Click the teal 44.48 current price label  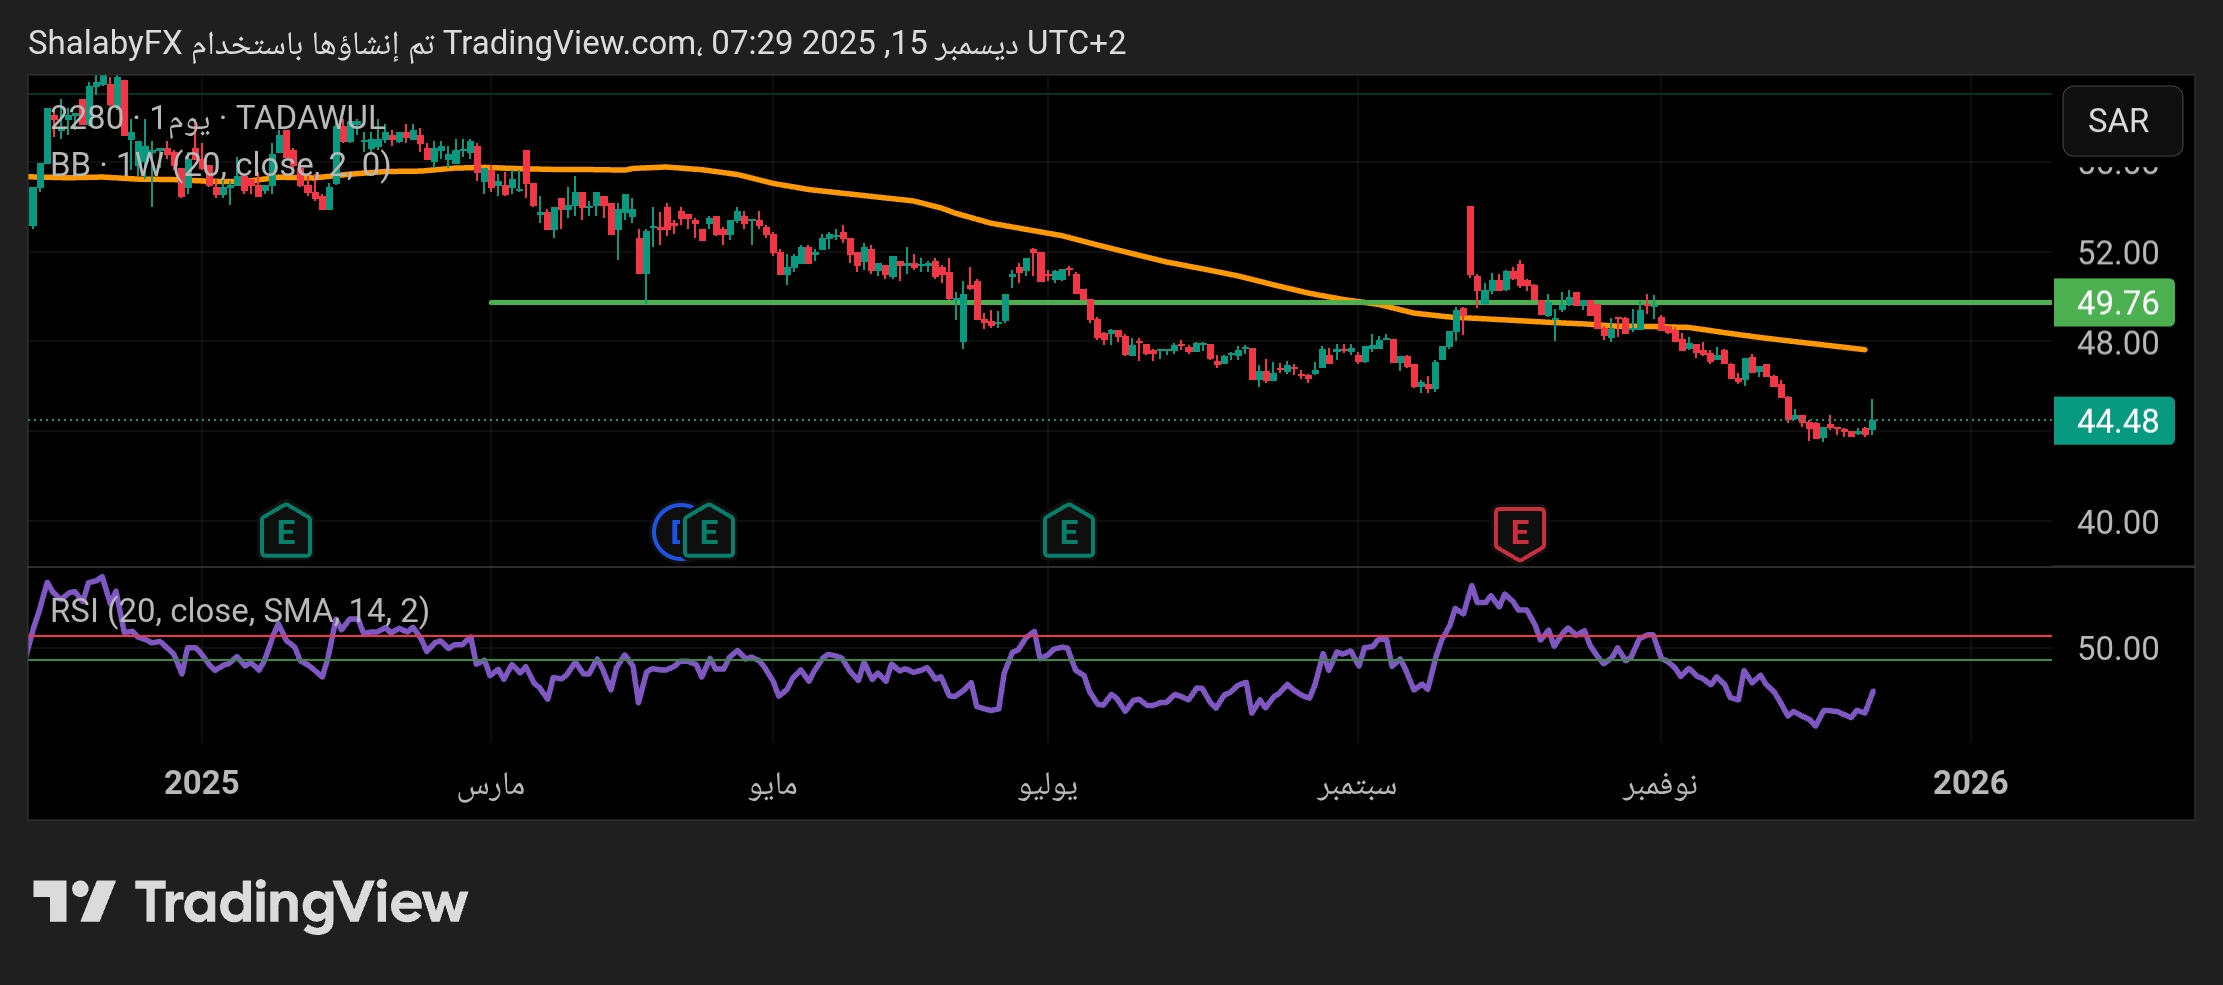coord(2113,421)
